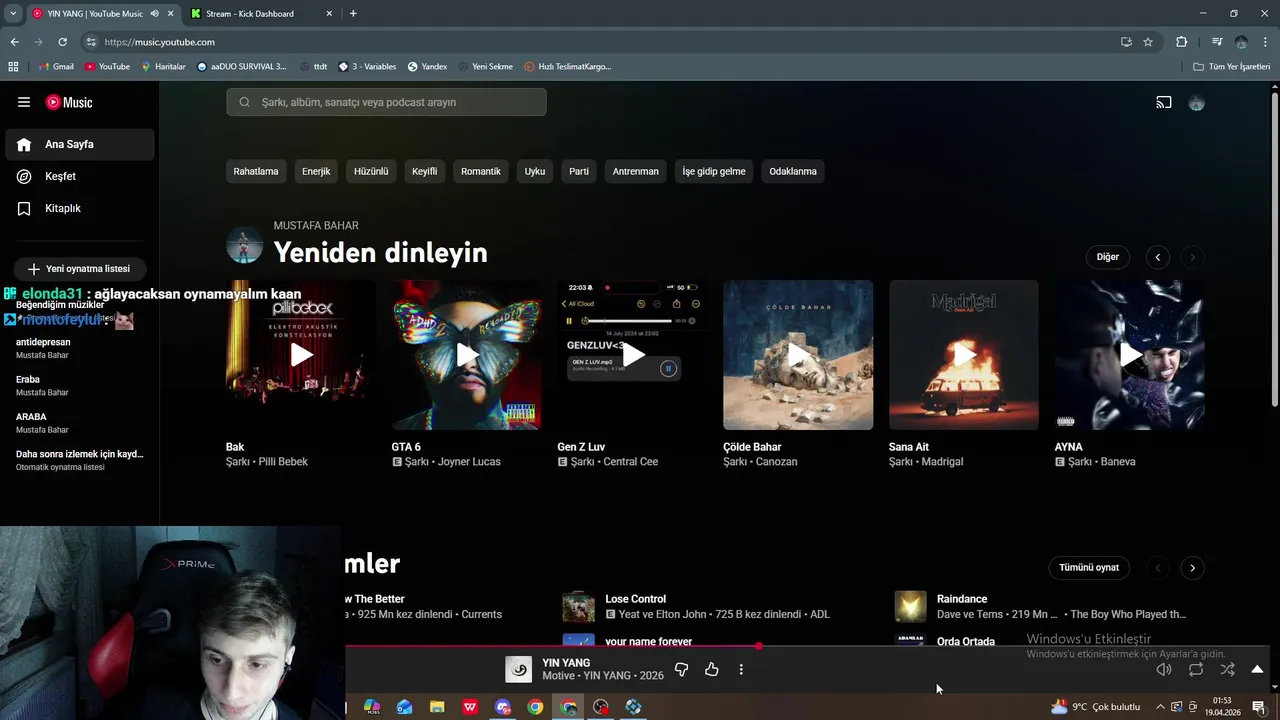Open the ARABA playlist in sidebar
This screenshot has width=1280, height=720.
[80, 422]
